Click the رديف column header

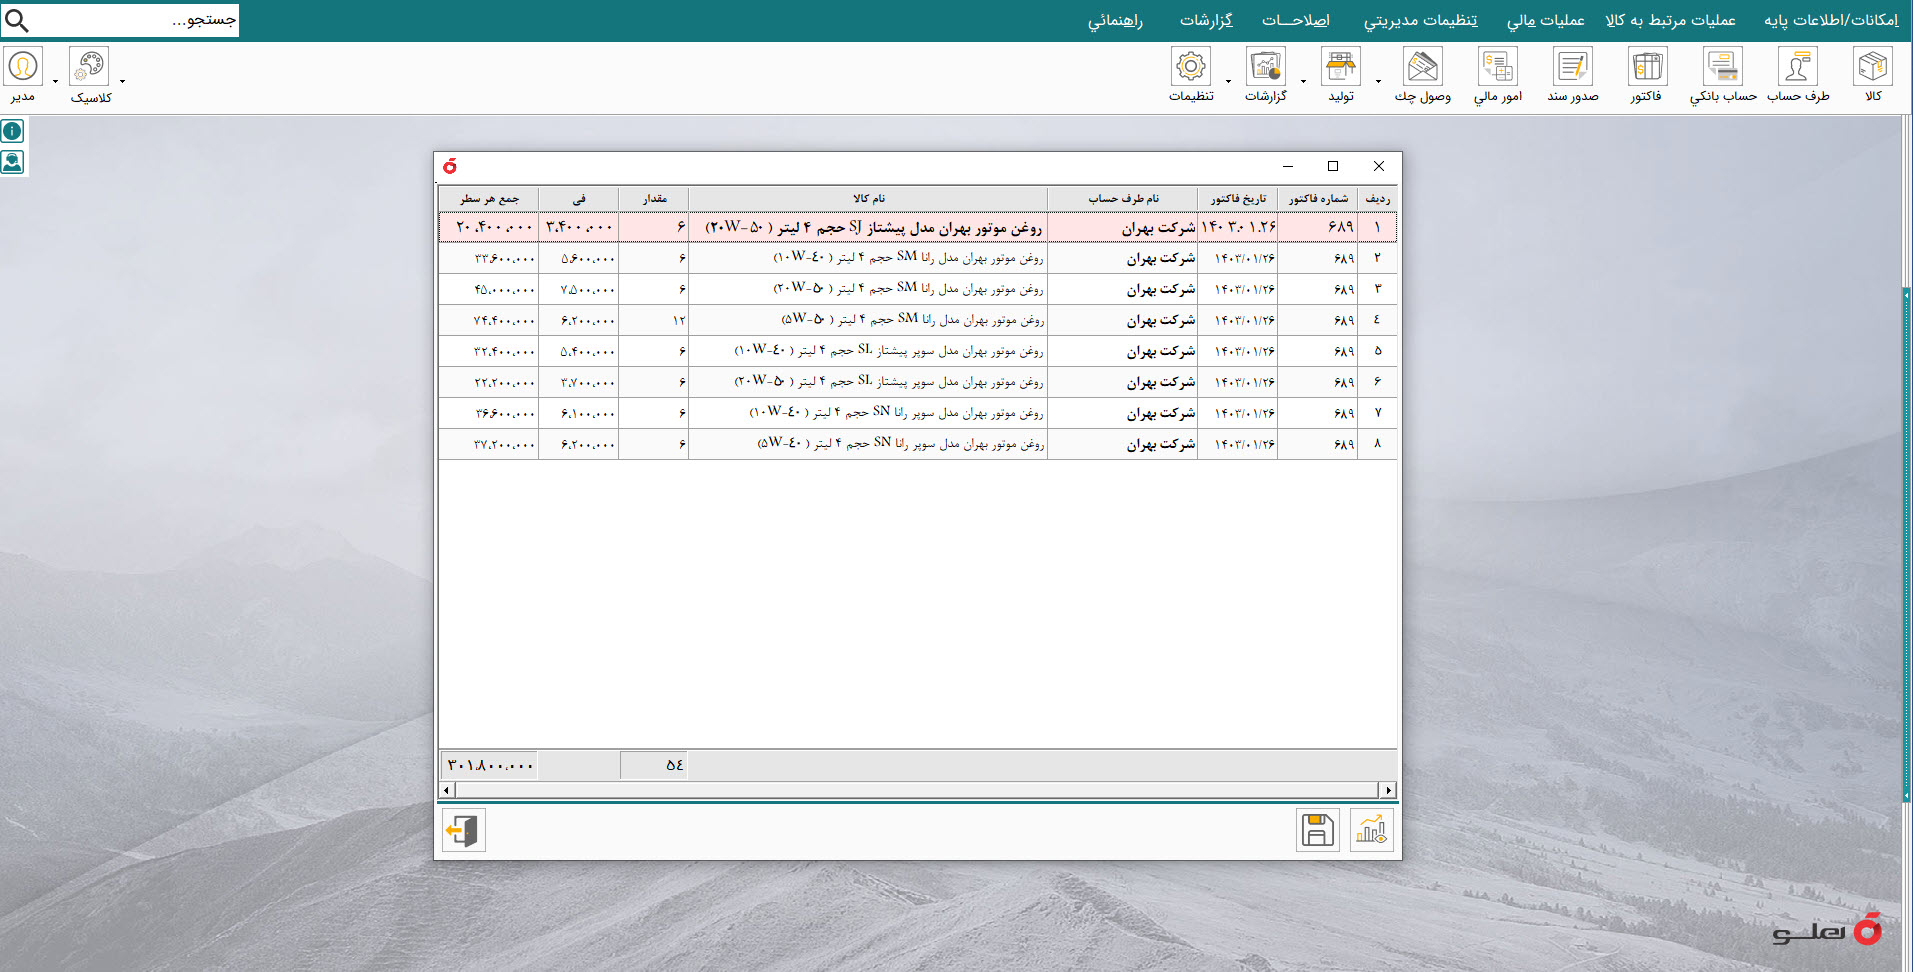click(x=1377, y=198)
